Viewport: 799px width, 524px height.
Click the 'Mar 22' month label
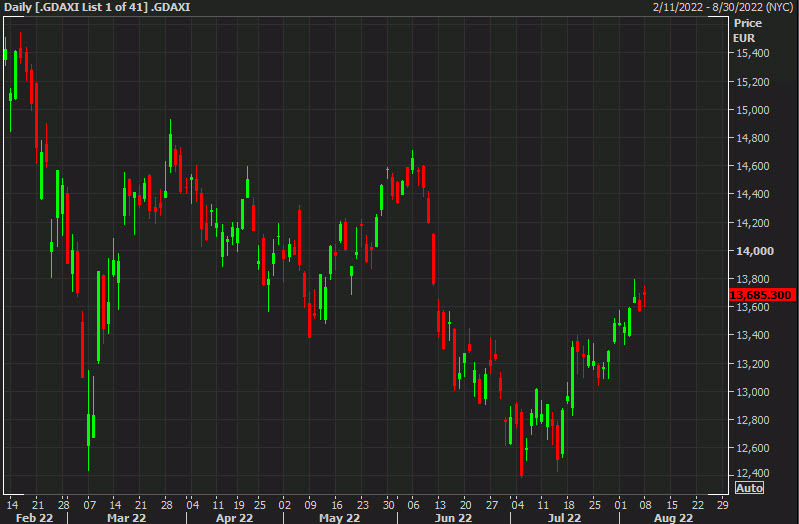tap(126, 518)
